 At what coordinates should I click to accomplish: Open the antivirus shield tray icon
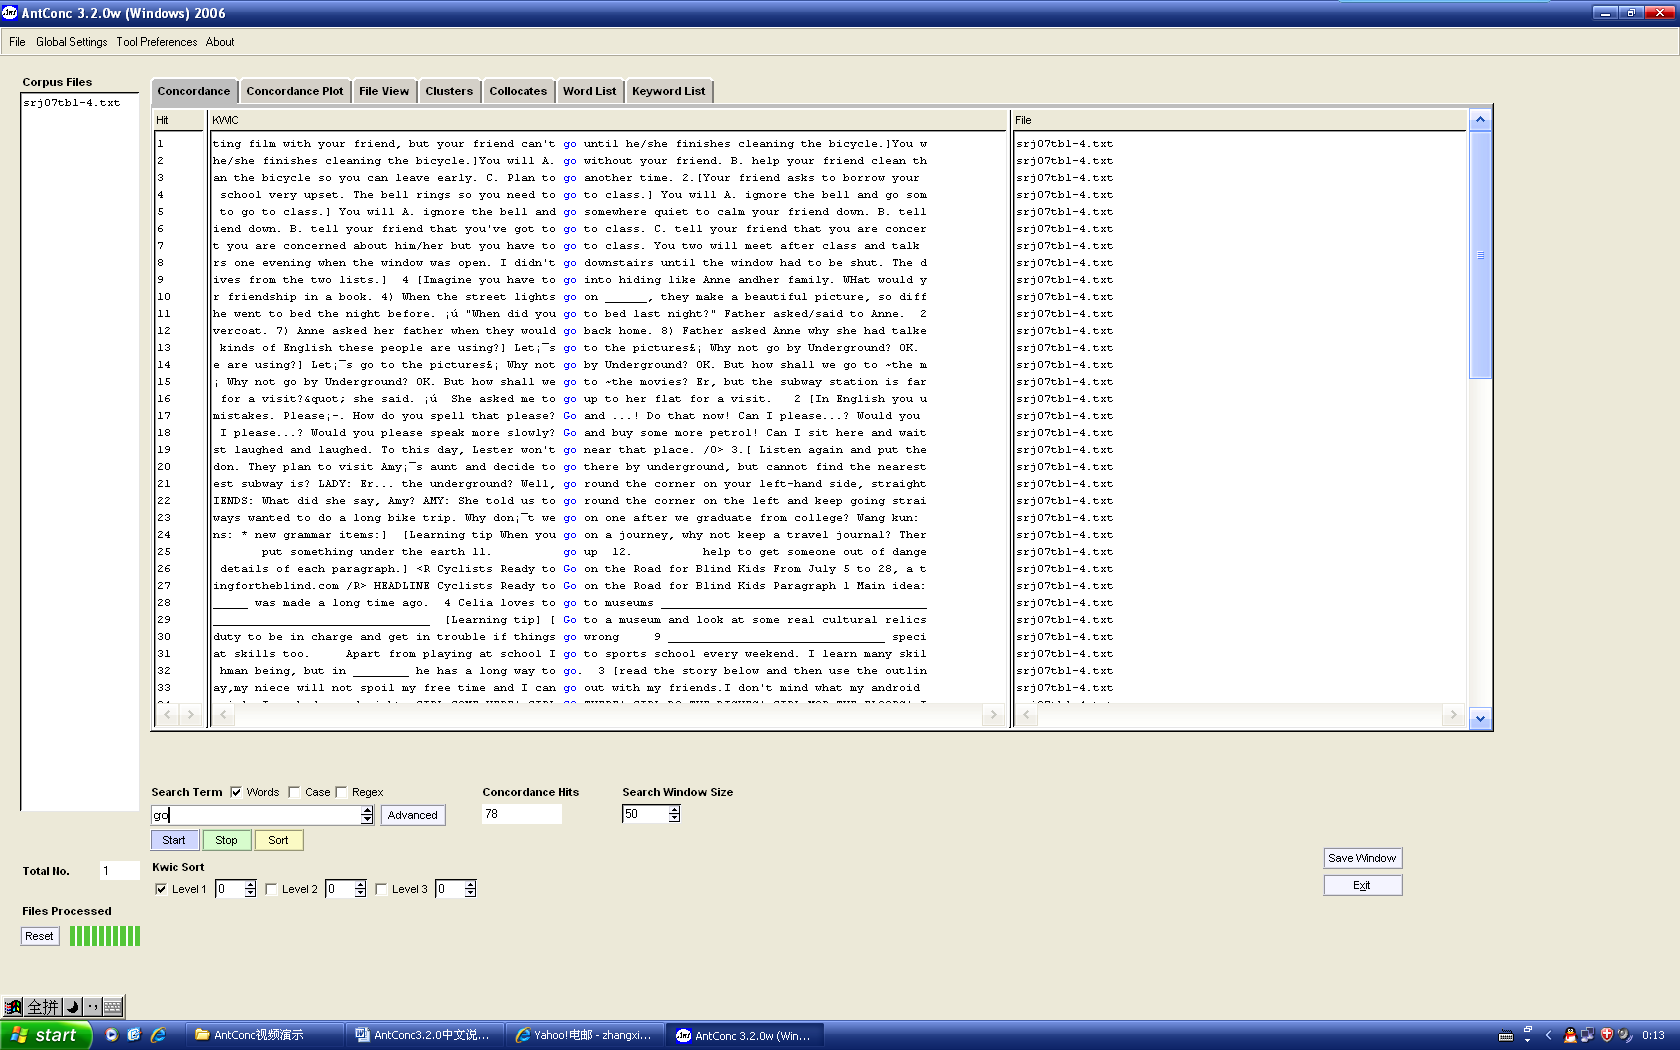[1606, 1035]
